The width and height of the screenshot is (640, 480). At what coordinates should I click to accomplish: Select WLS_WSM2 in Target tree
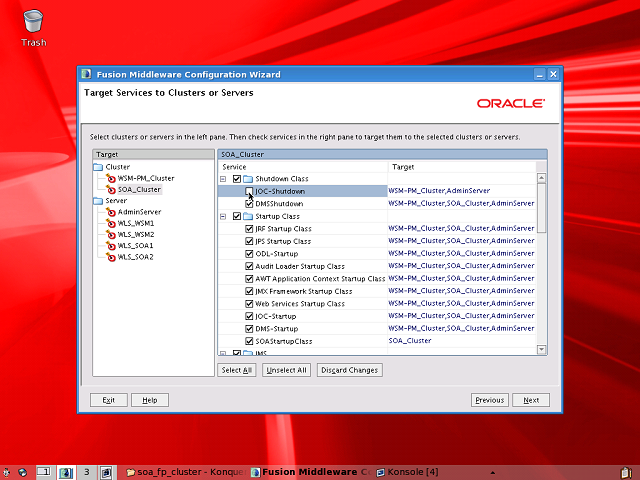(136, 235)
